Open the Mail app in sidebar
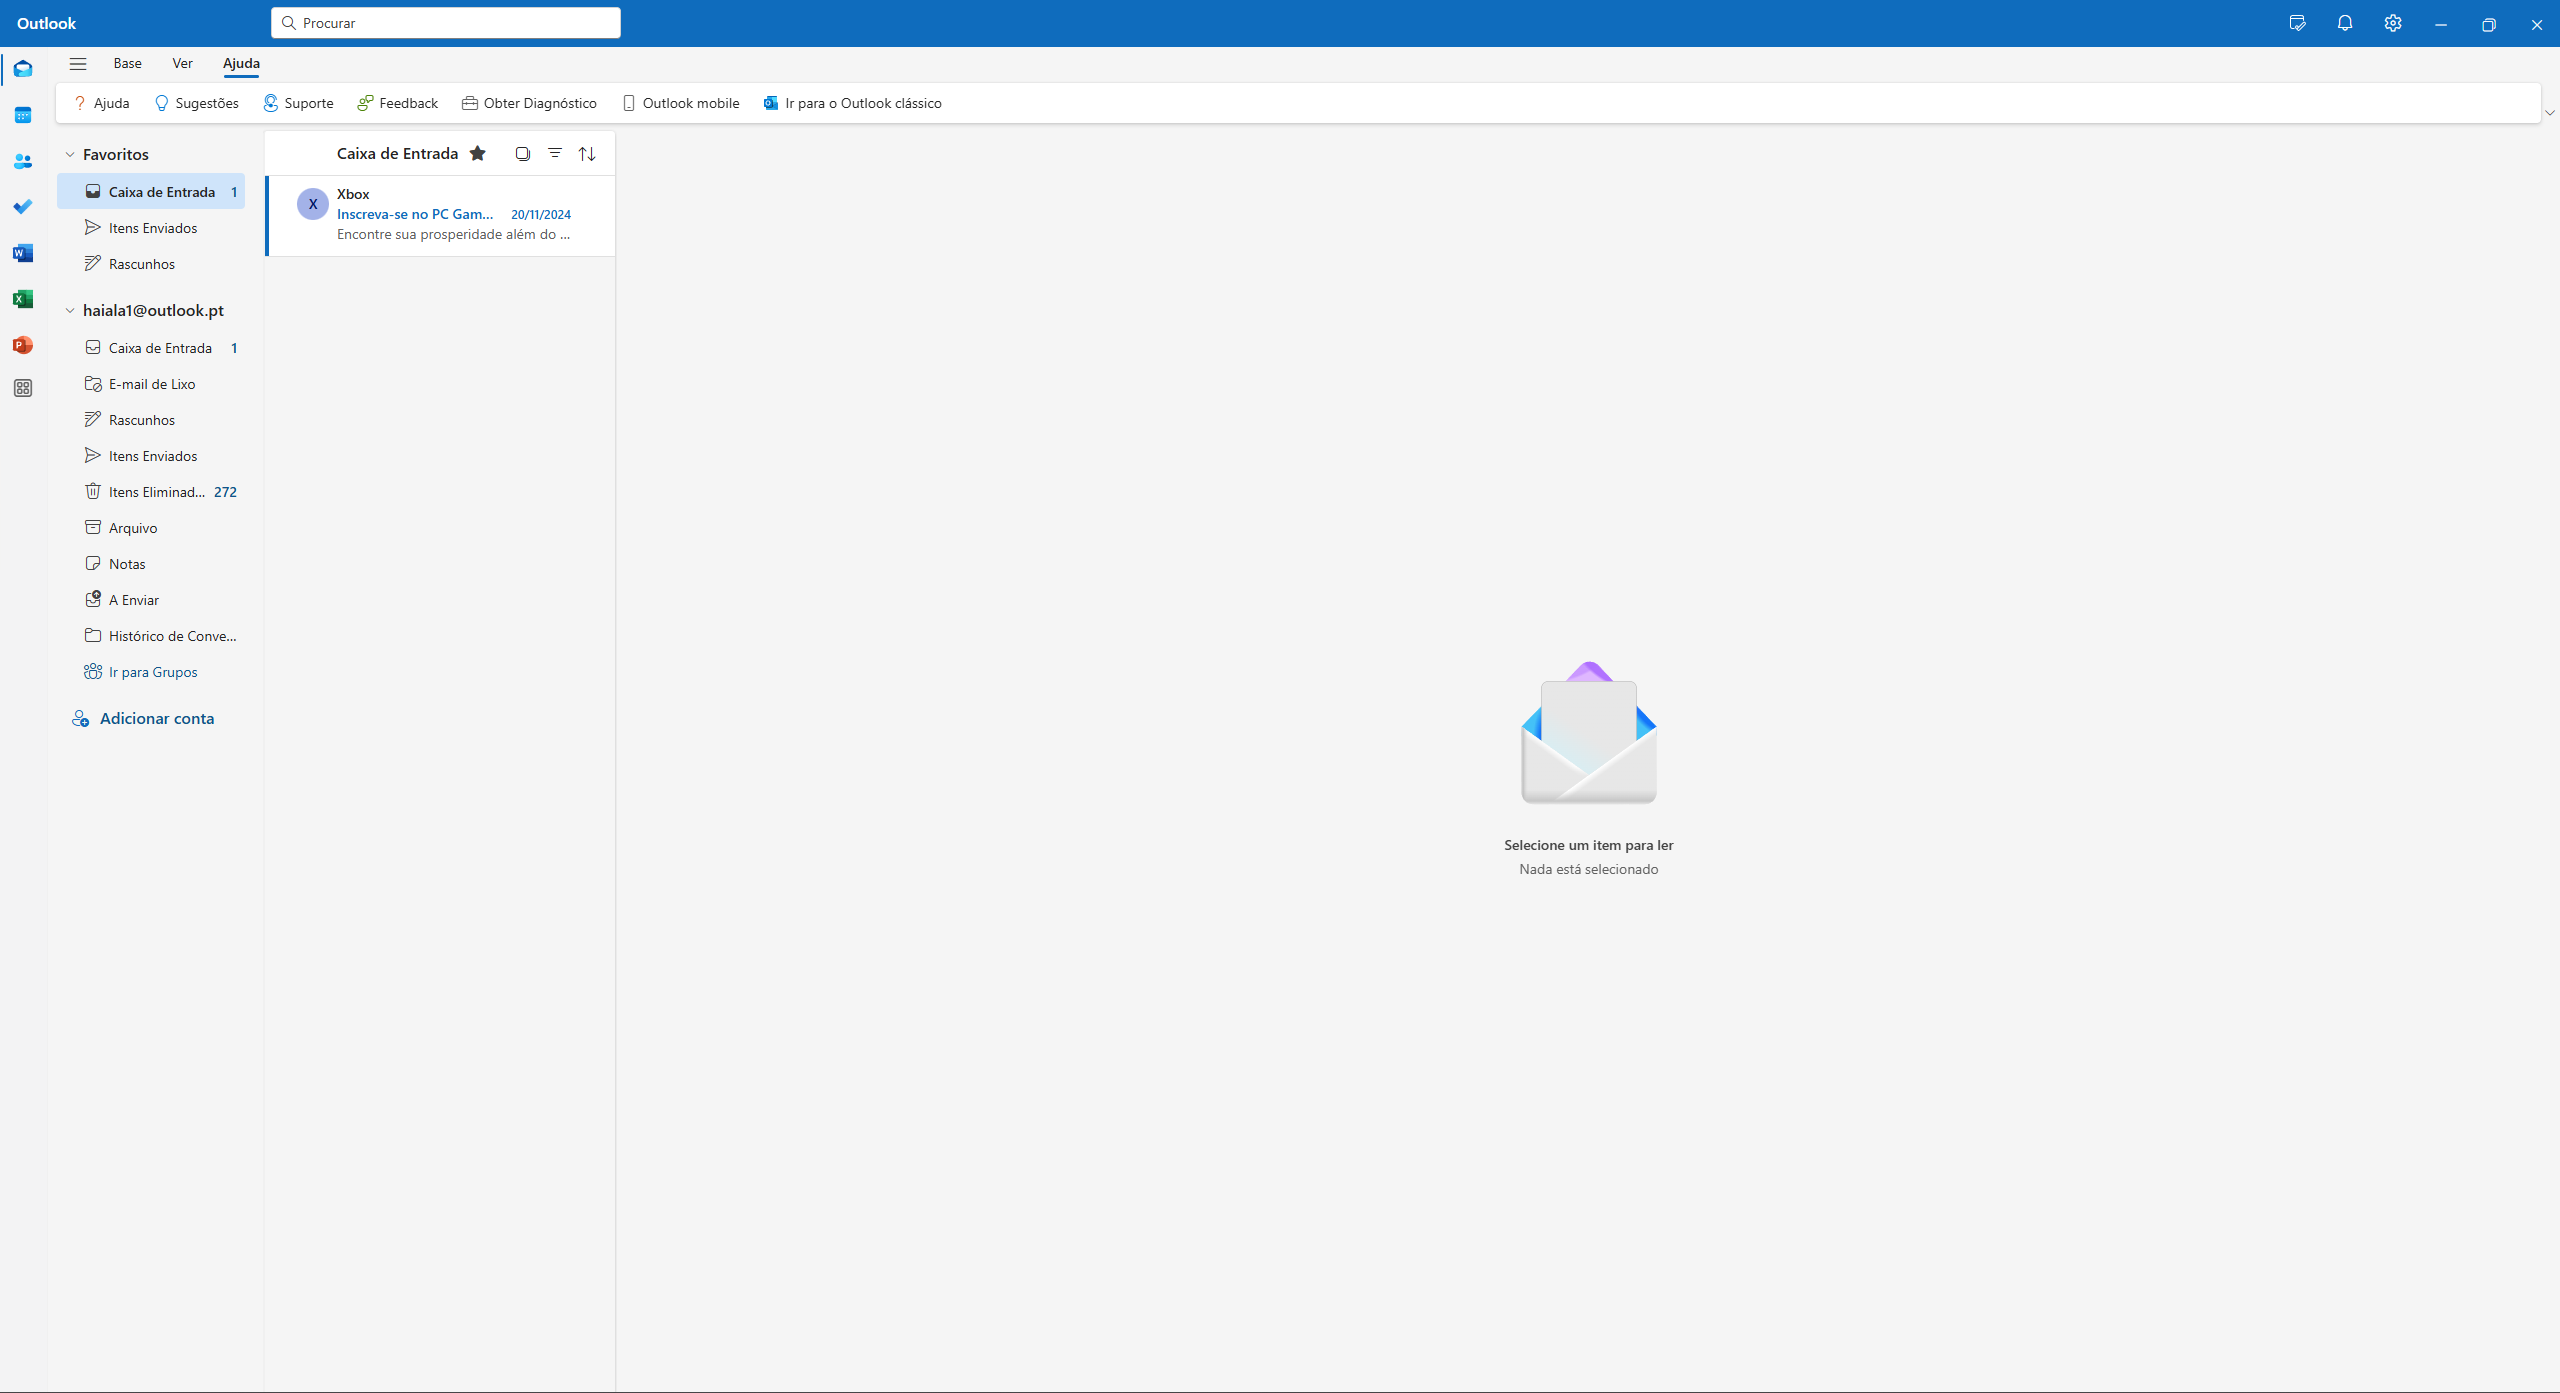Screen dimensions: 2560x1393 [23, 69]
